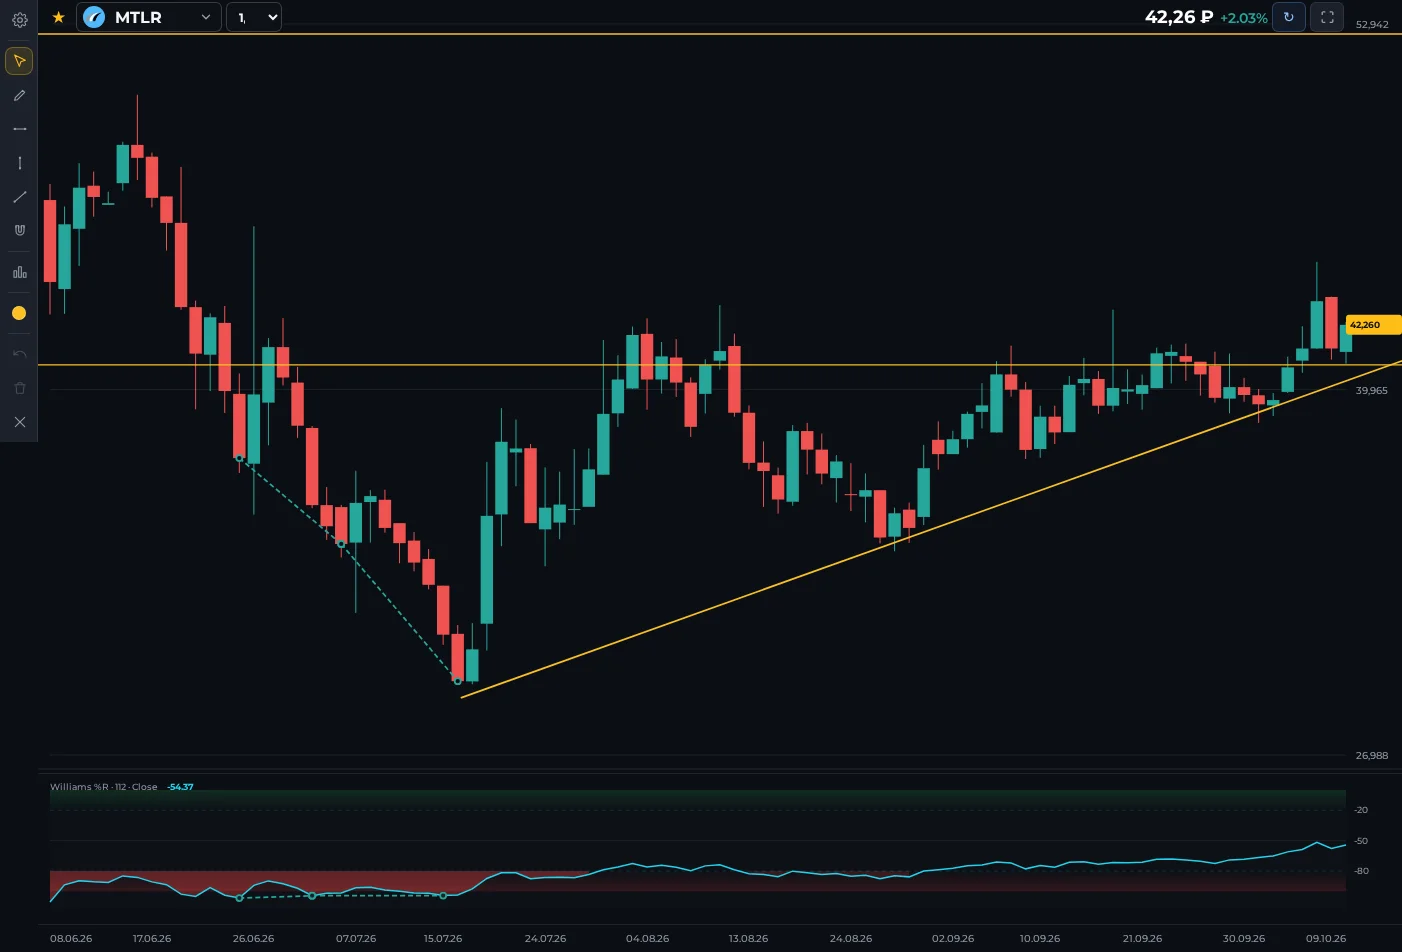Open the MTLR ticker dropdown
The height and width of the screenshot is (952, 1402).
[x=149, y=17]
